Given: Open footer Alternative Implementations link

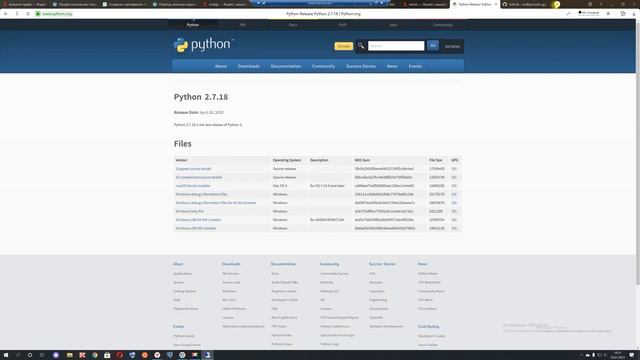Looking at the screenshot, I should tap(243, 327).
